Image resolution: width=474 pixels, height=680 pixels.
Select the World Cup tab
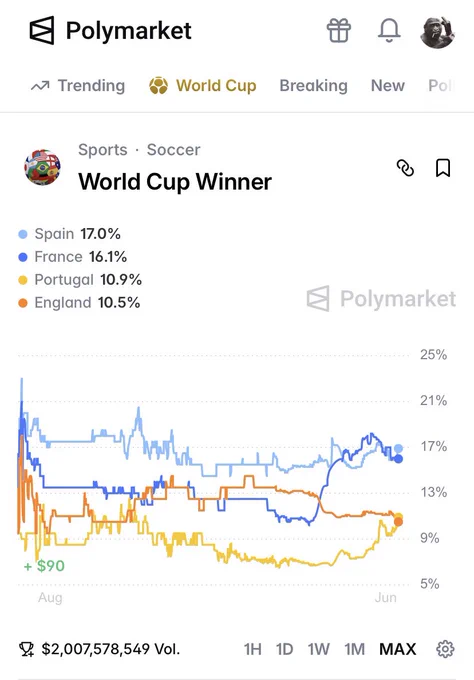(203, 86)
